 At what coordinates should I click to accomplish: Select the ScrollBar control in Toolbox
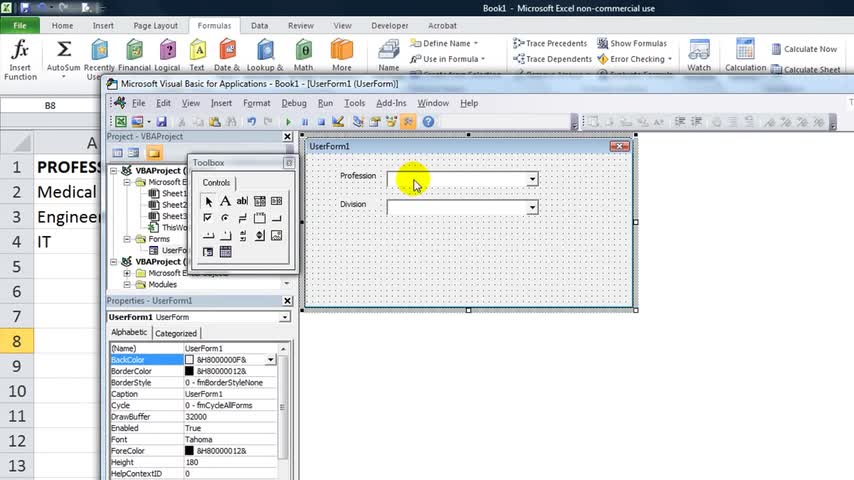tap(242, 235)
